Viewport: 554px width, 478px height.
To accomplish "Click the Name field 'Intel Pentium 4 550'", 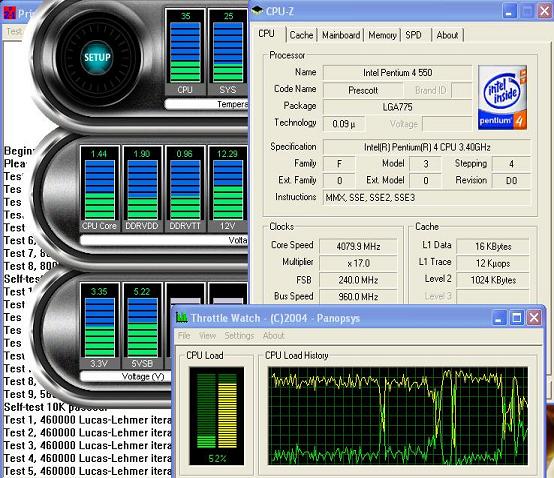I will coord(397,73).
